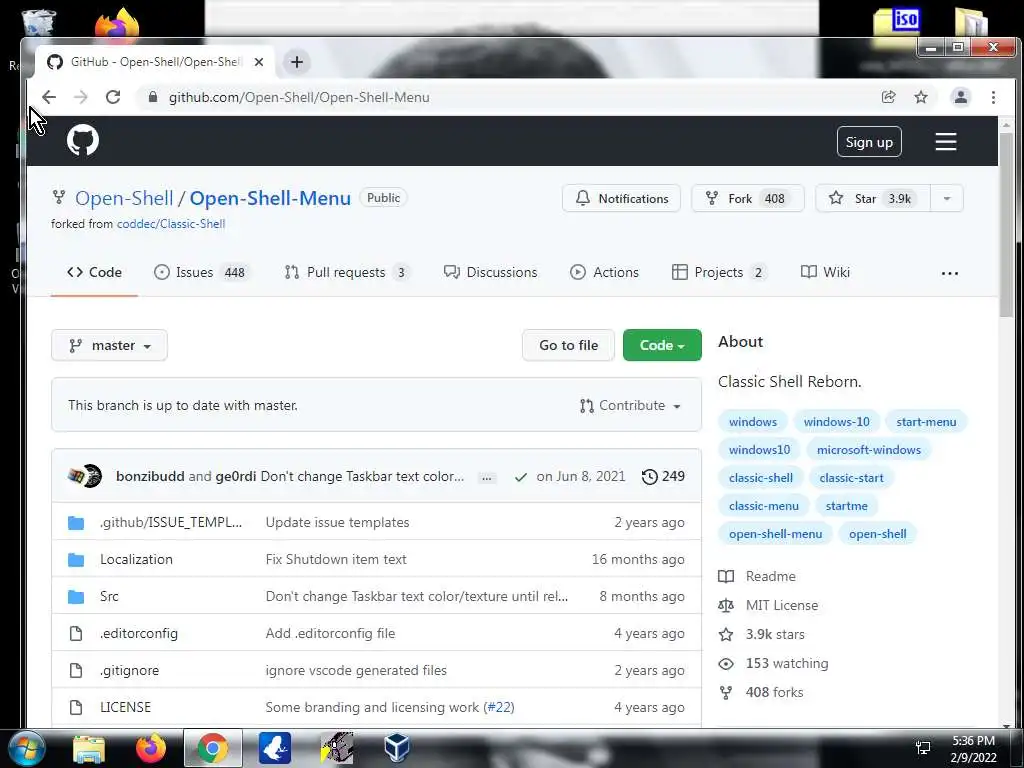1024x768 pixels.
Task: Open the Windows Start orb
Action: tap(27, 748)
